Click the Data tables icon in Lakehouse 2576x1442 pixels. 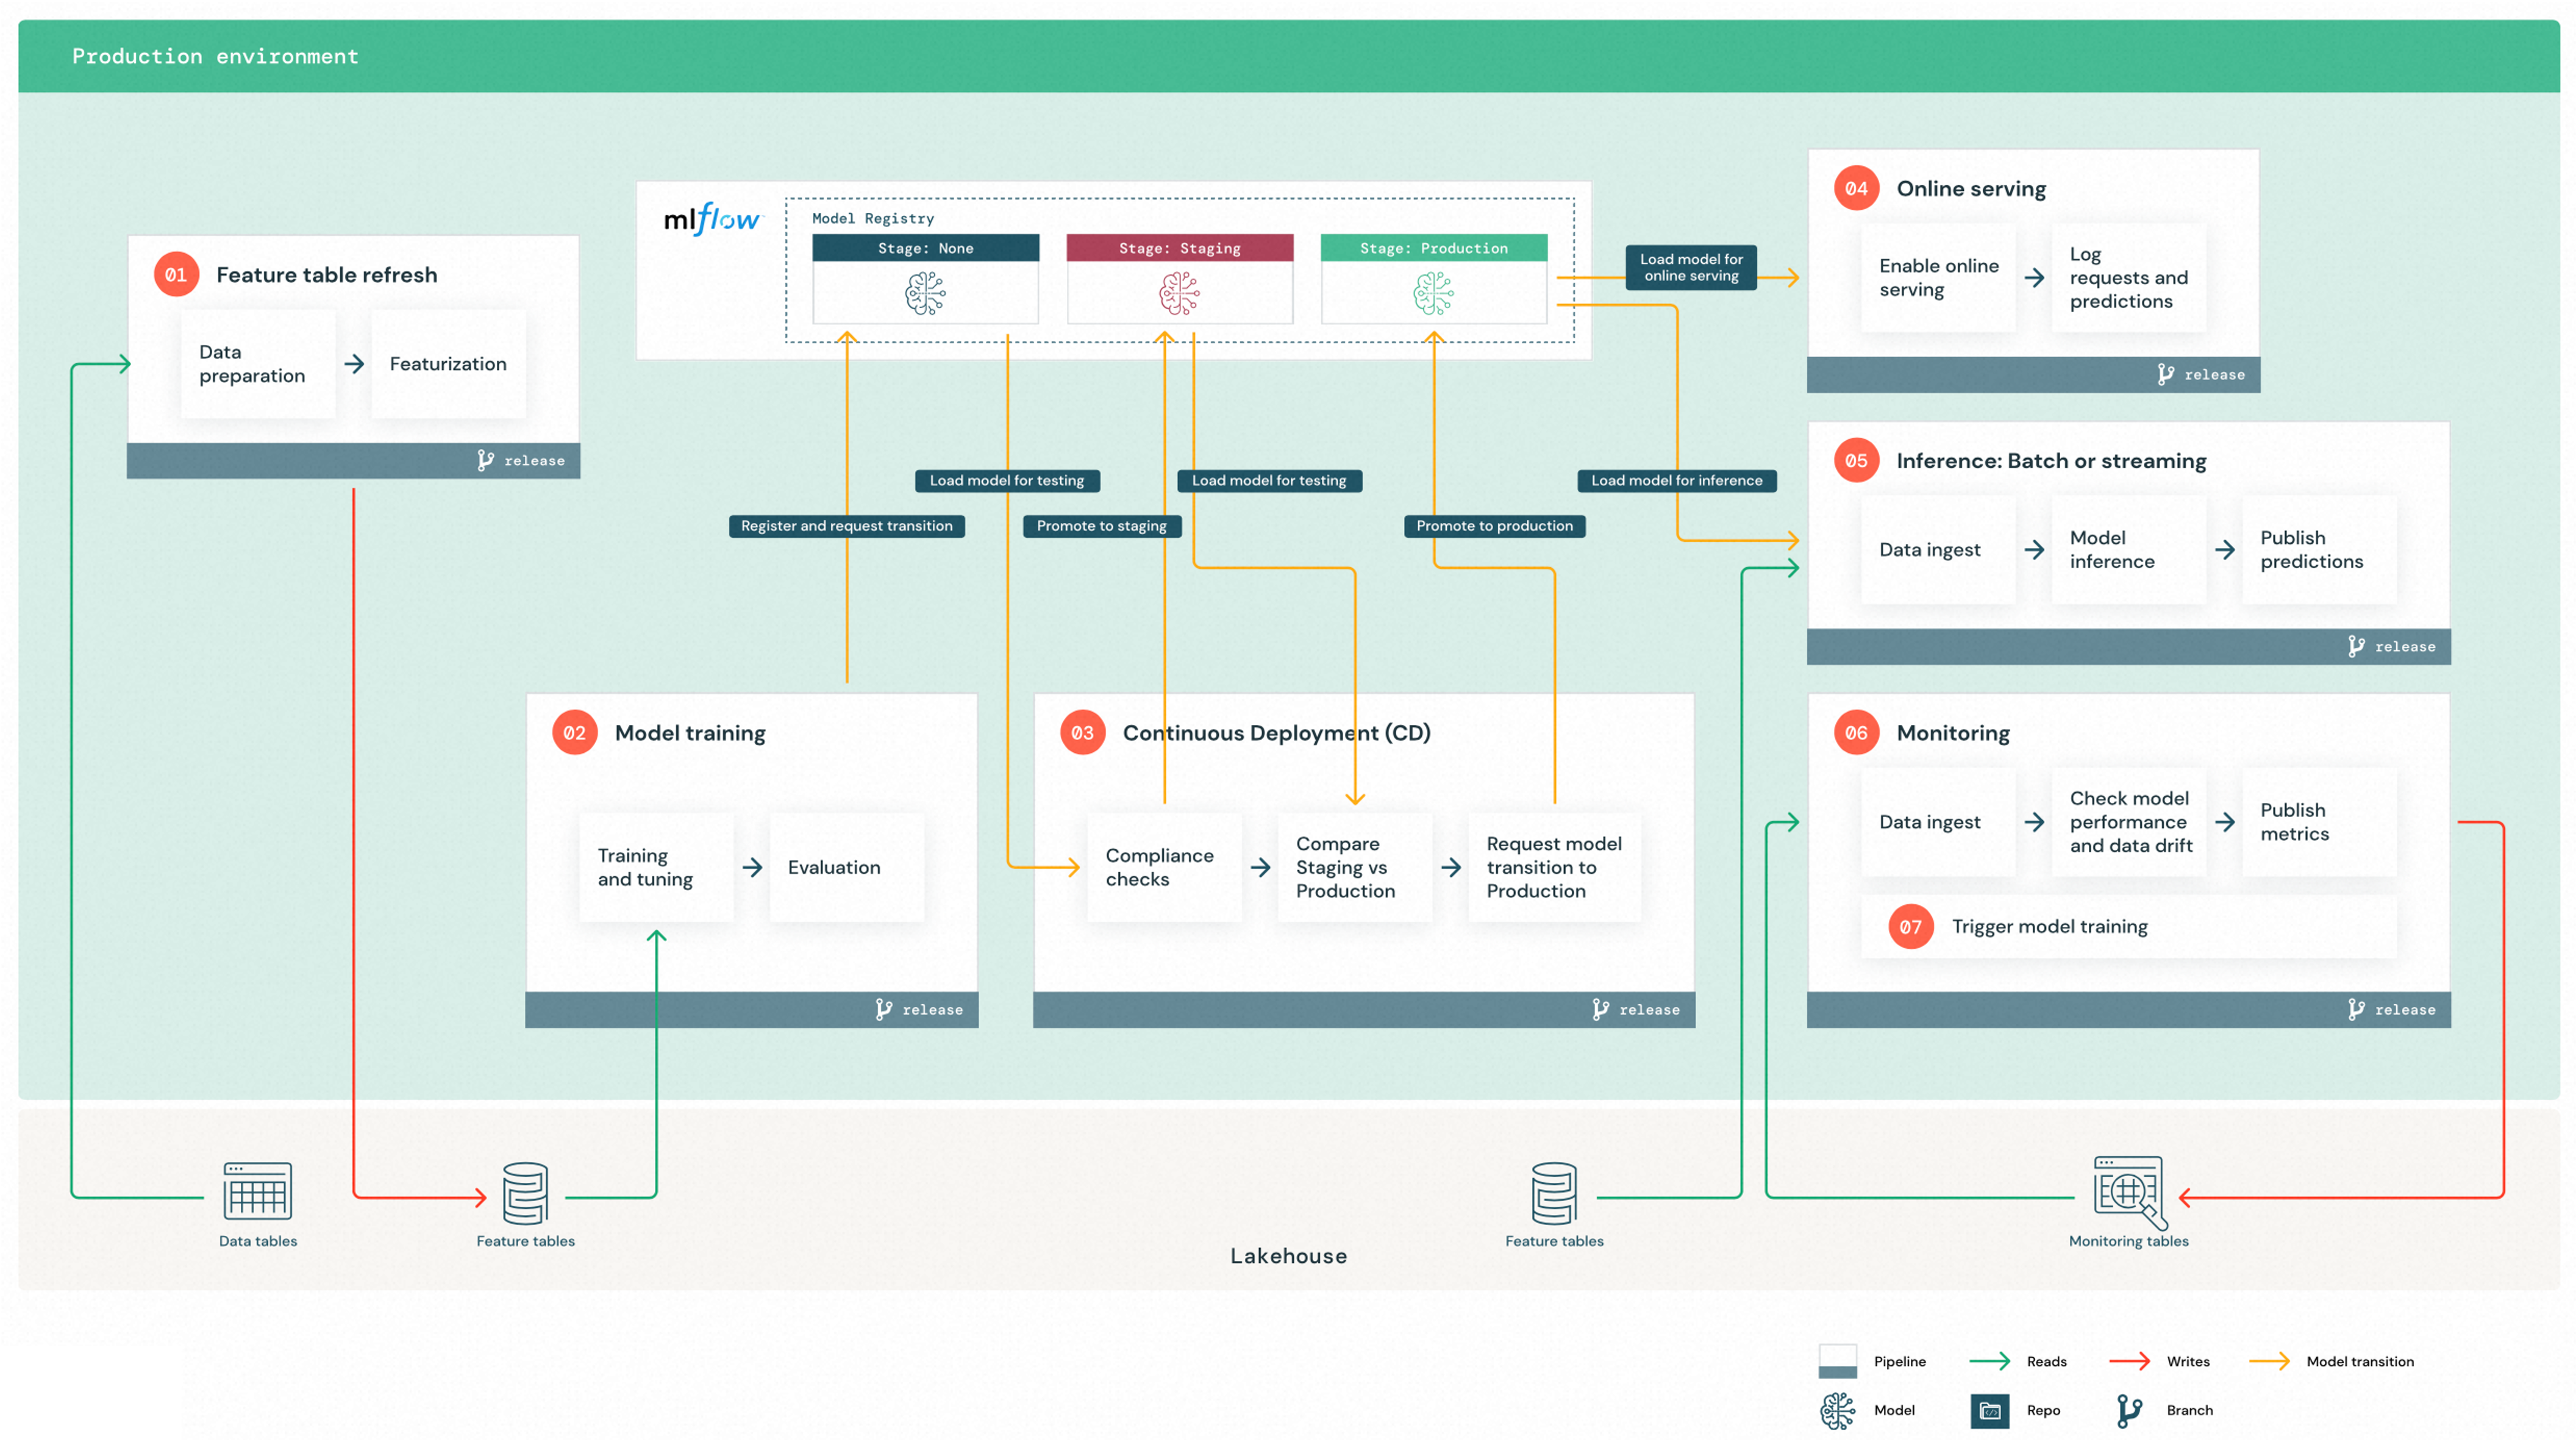pyautogui.click(x=257, y=1190)
